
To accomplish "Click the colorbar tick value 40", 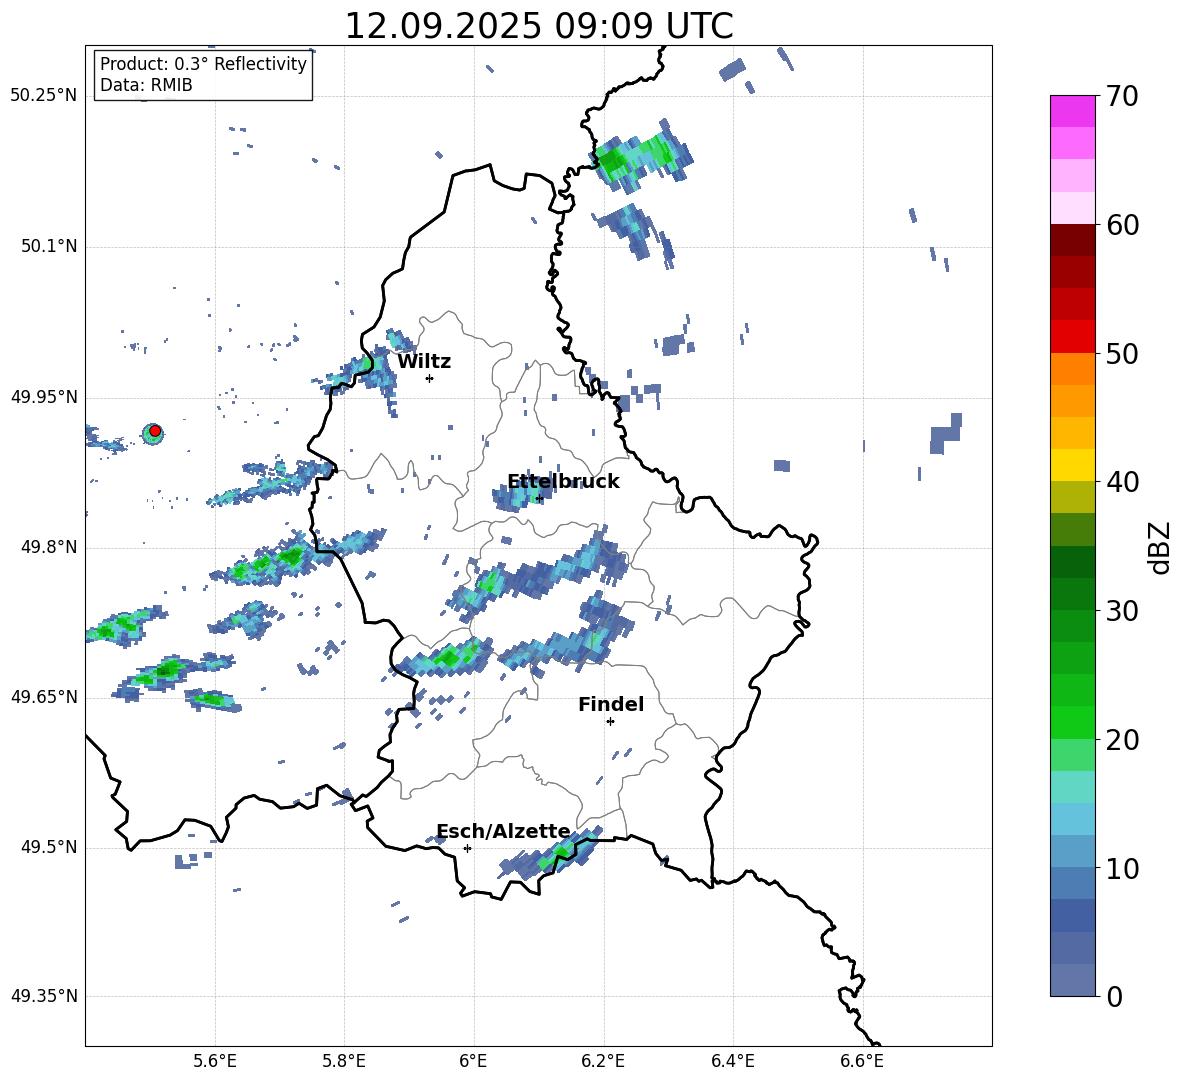I will click(x=1122, y=482).
